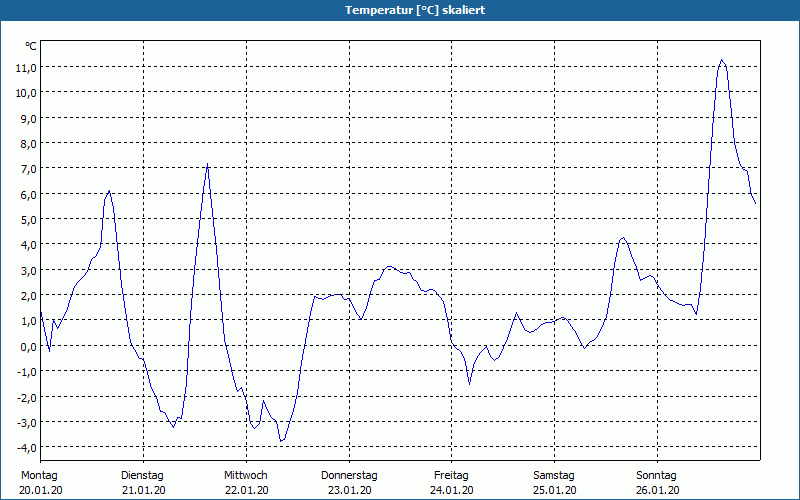Click the -4,0 y-axis tick label
This screenshot has height=500, width=800.
click(25, 447)
